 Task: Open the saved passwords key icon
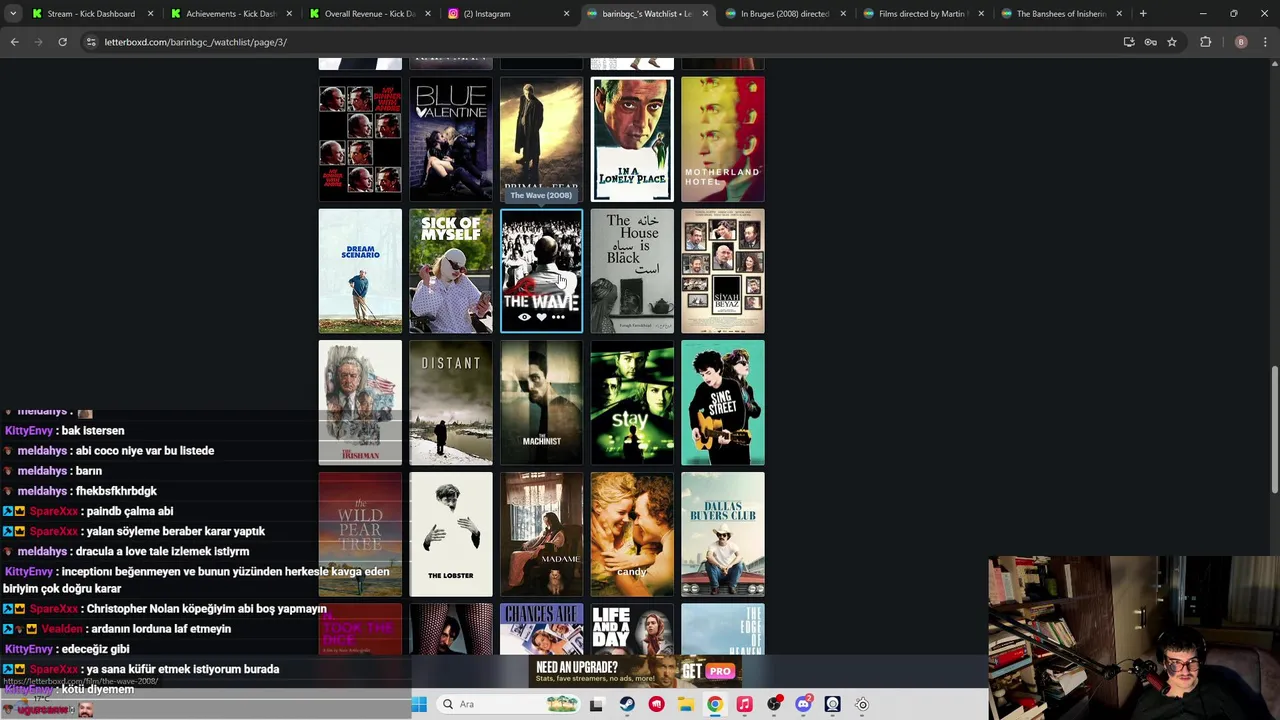tap(1150, 42)
